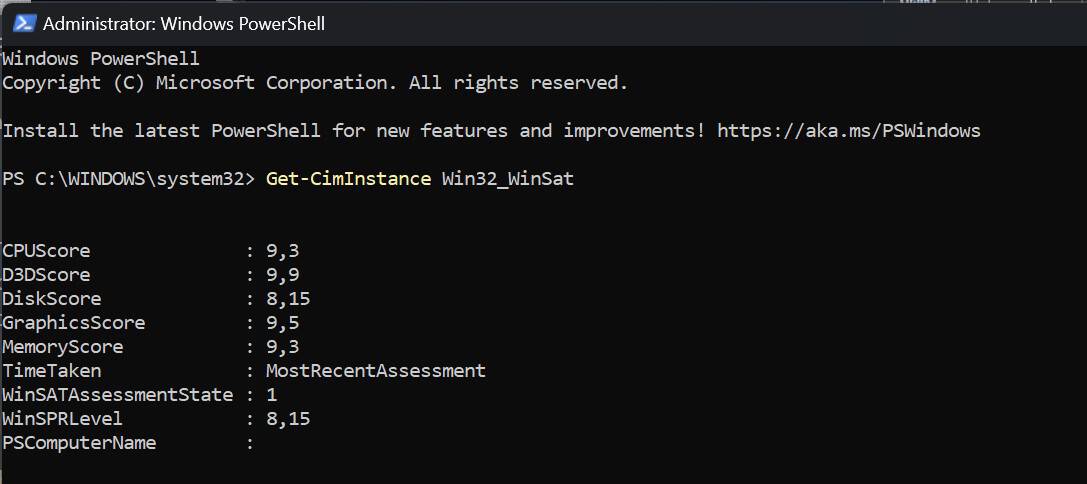Click the "TimeTaken" label
The height and width of the screenshot is (484, 1087).
[52, 371]
